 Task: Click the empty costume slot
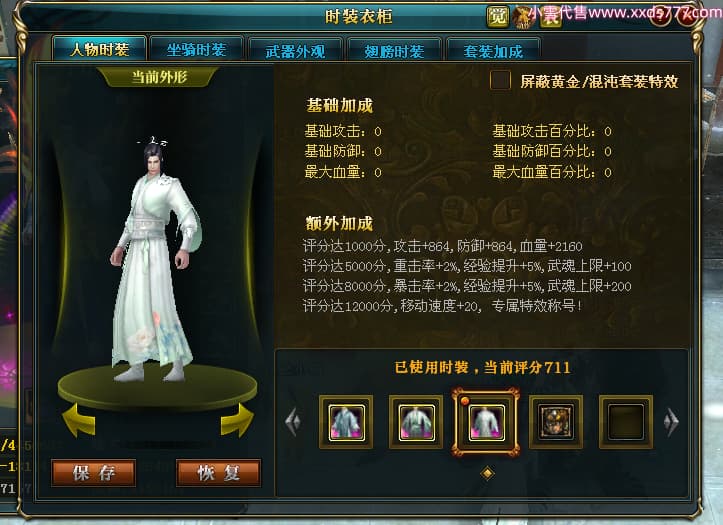(626, 422)
